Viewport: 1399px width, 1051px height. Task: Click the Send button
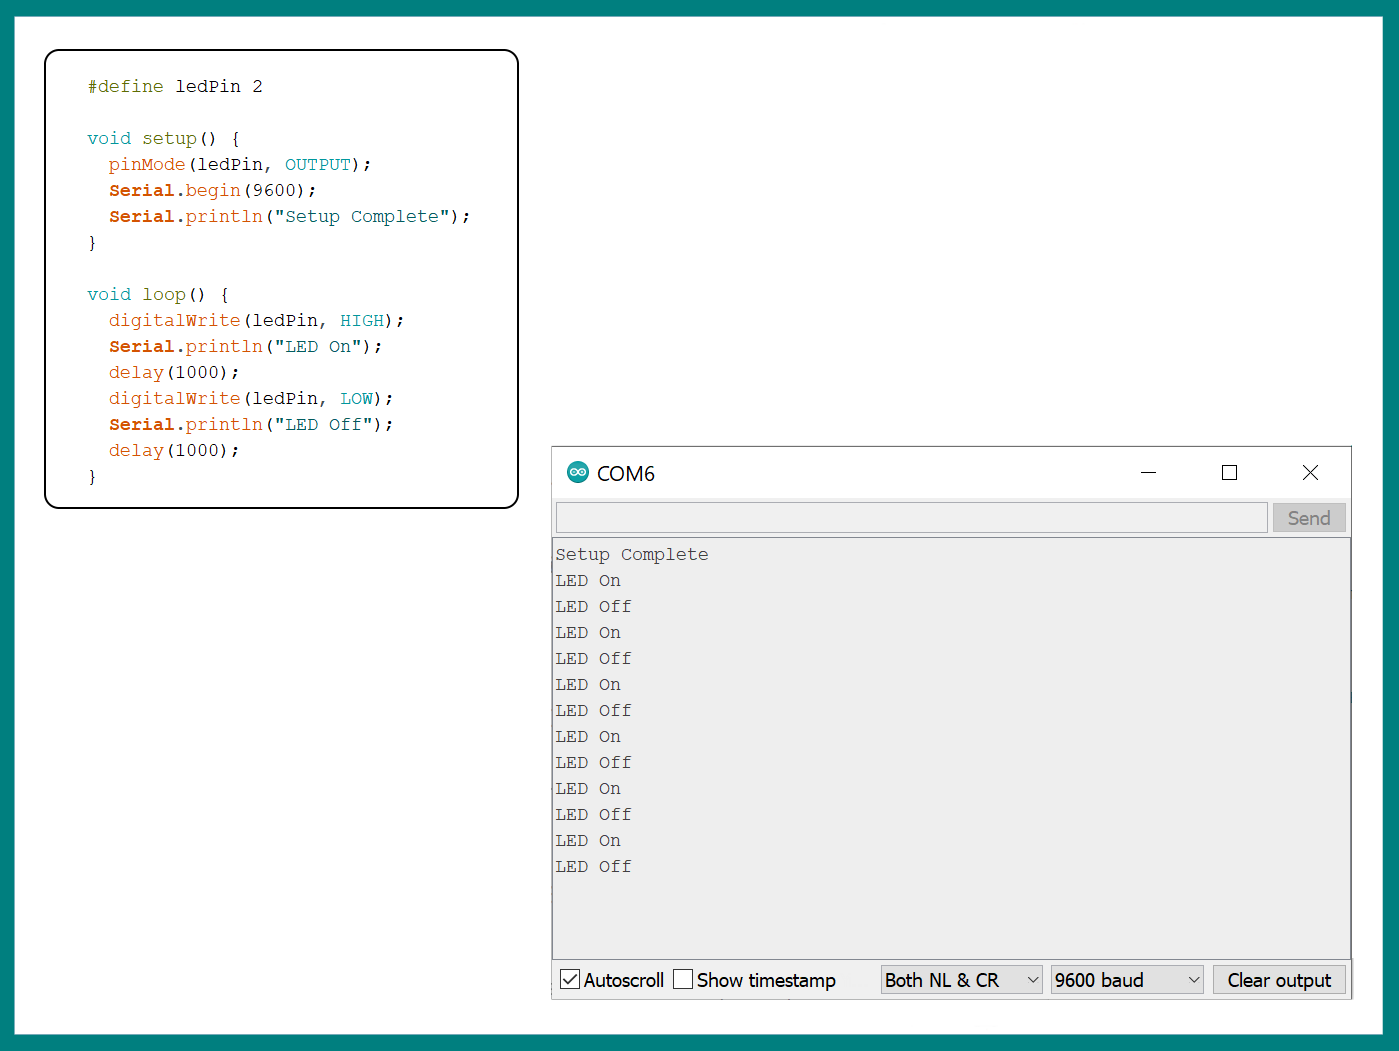(x=1309, y=518)
